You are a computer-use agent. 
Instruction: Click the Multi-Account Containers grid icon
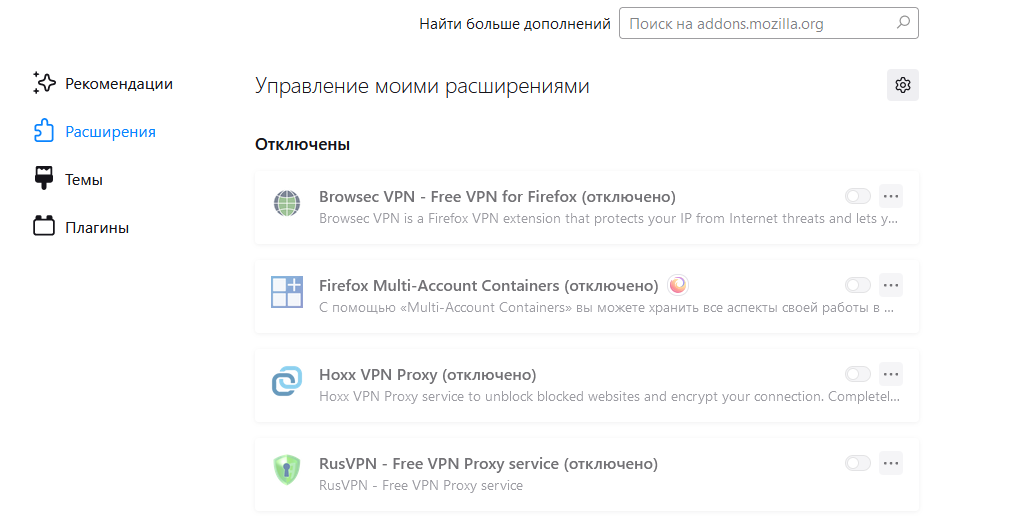pyautogui.click(x=287, y=292)
